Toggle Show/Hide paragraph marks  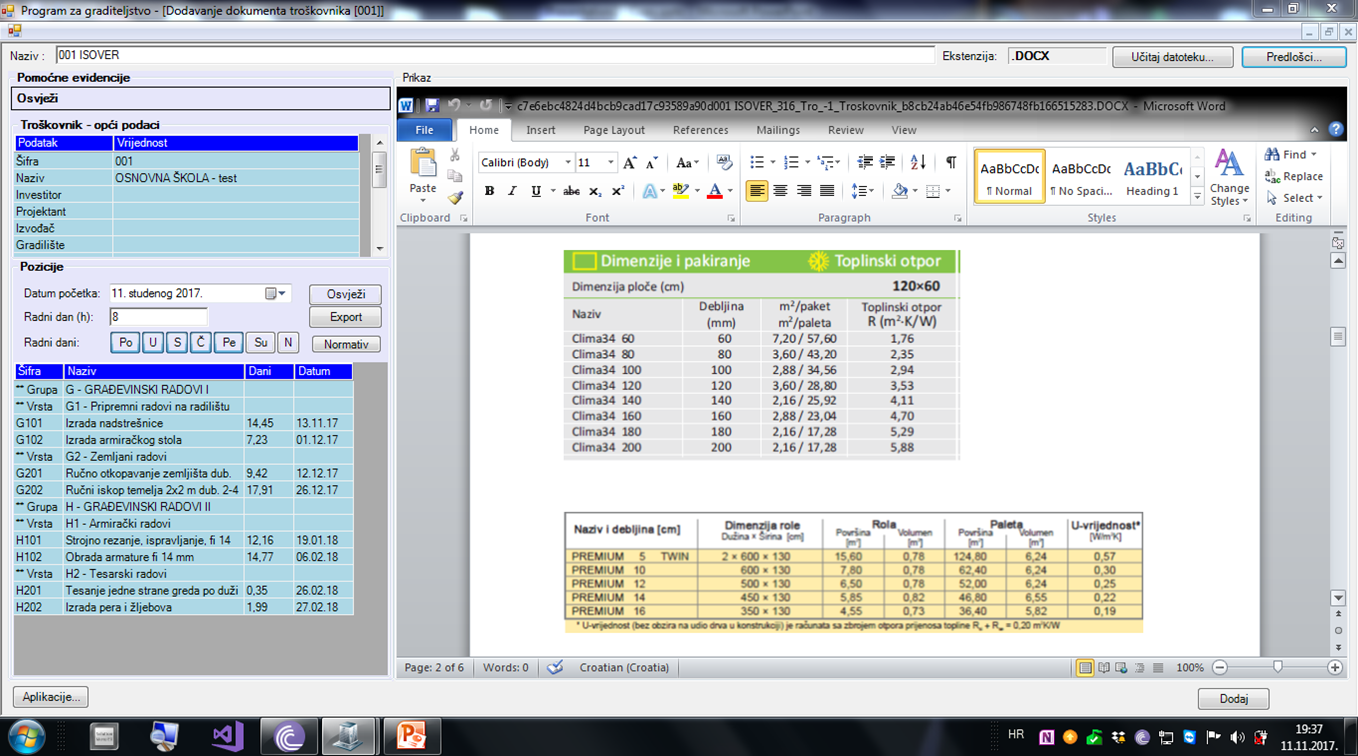pos(951,162)
